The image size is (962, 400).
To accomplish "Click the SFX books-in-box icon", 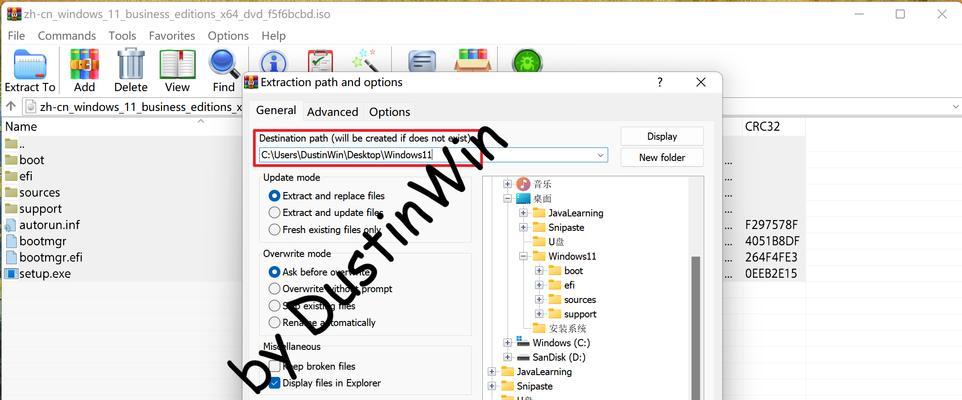I will pos(473,61).
